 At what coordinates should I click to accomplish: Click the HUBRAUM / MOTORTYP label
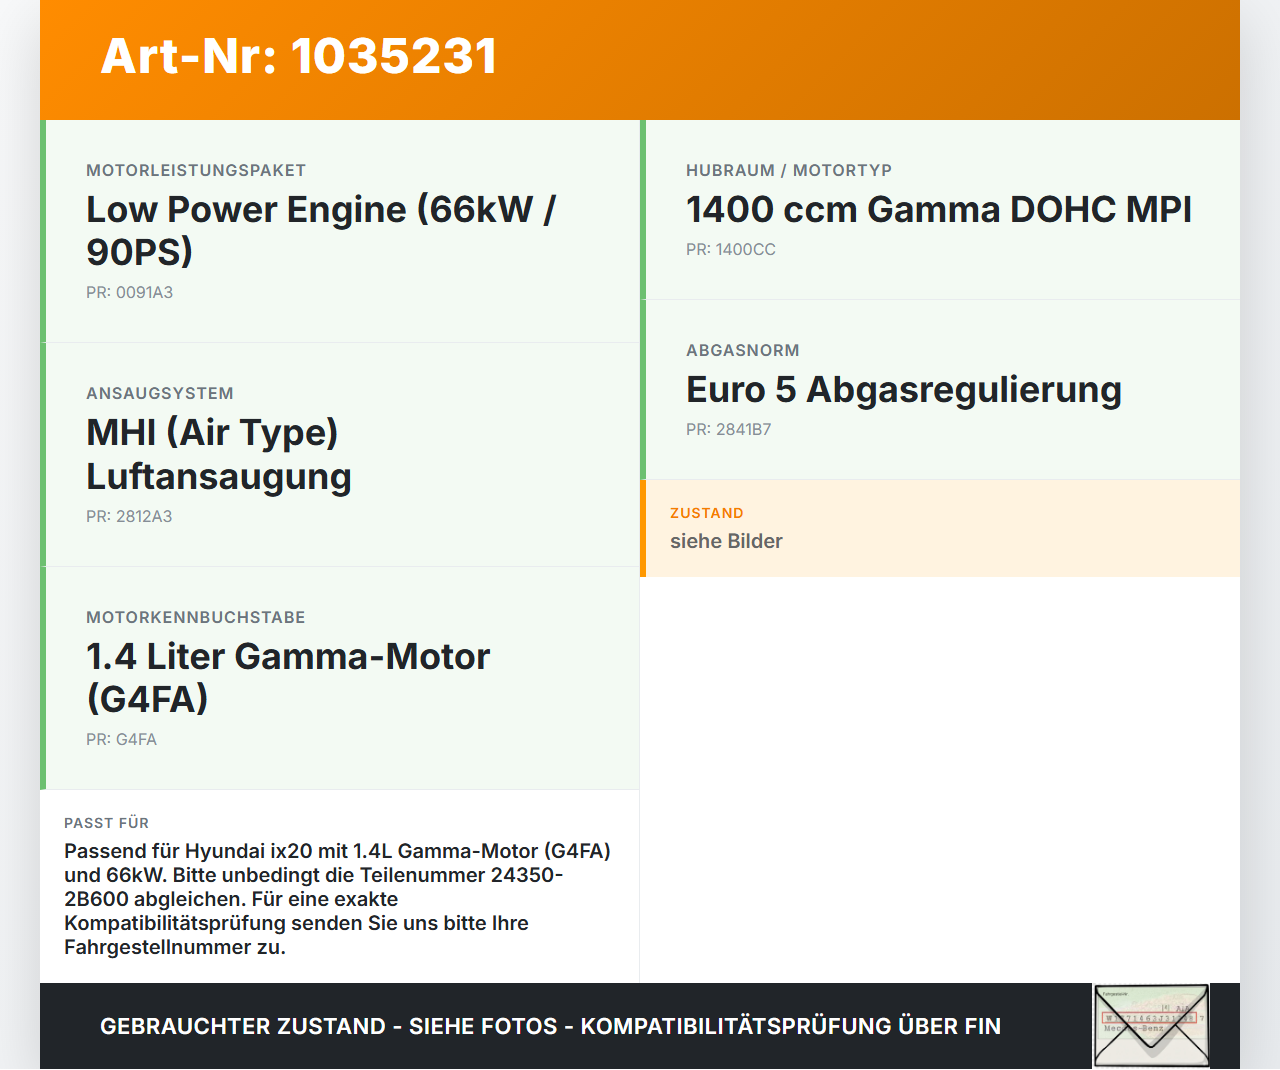789,170
